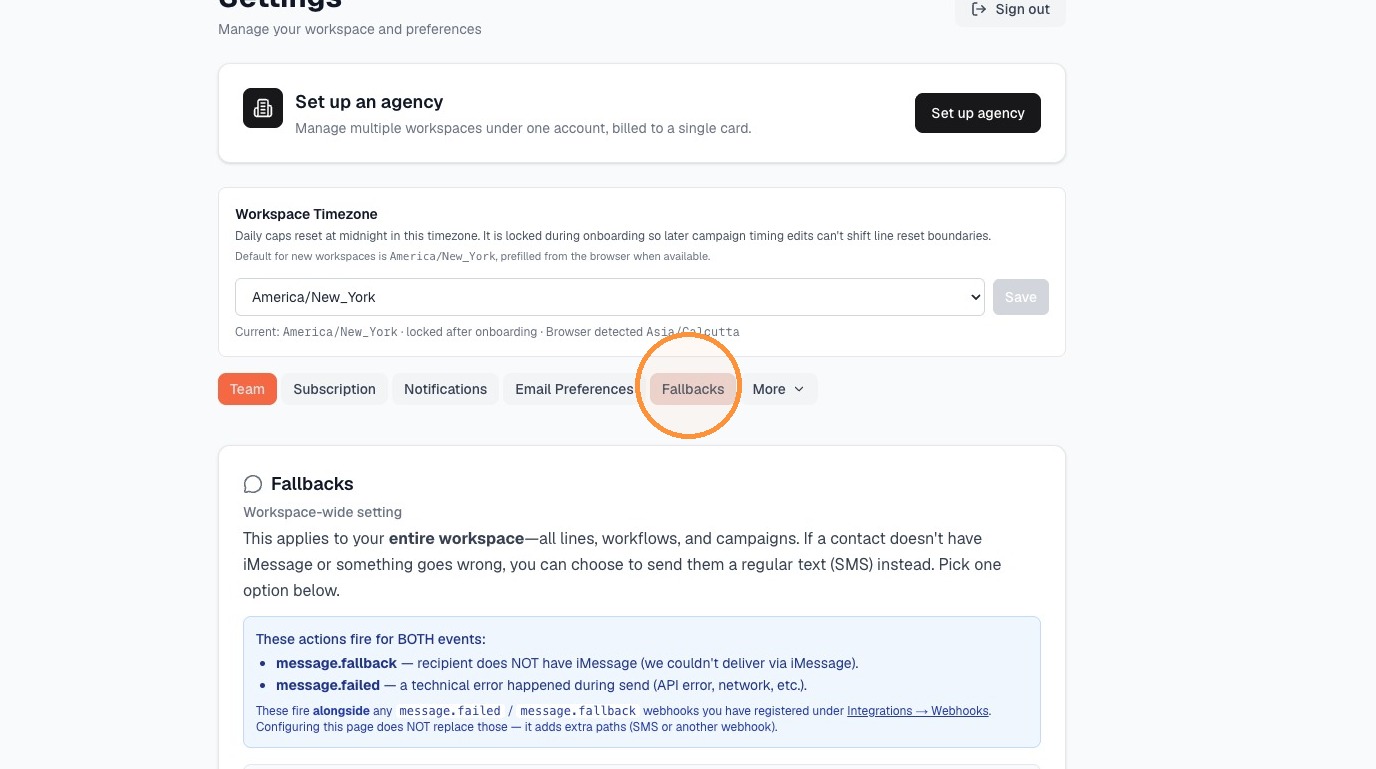This screenshot has height=769, width=1376.
Task: Click the Save timezone button
Action: pyautogui.click(x=1021, y=297)
